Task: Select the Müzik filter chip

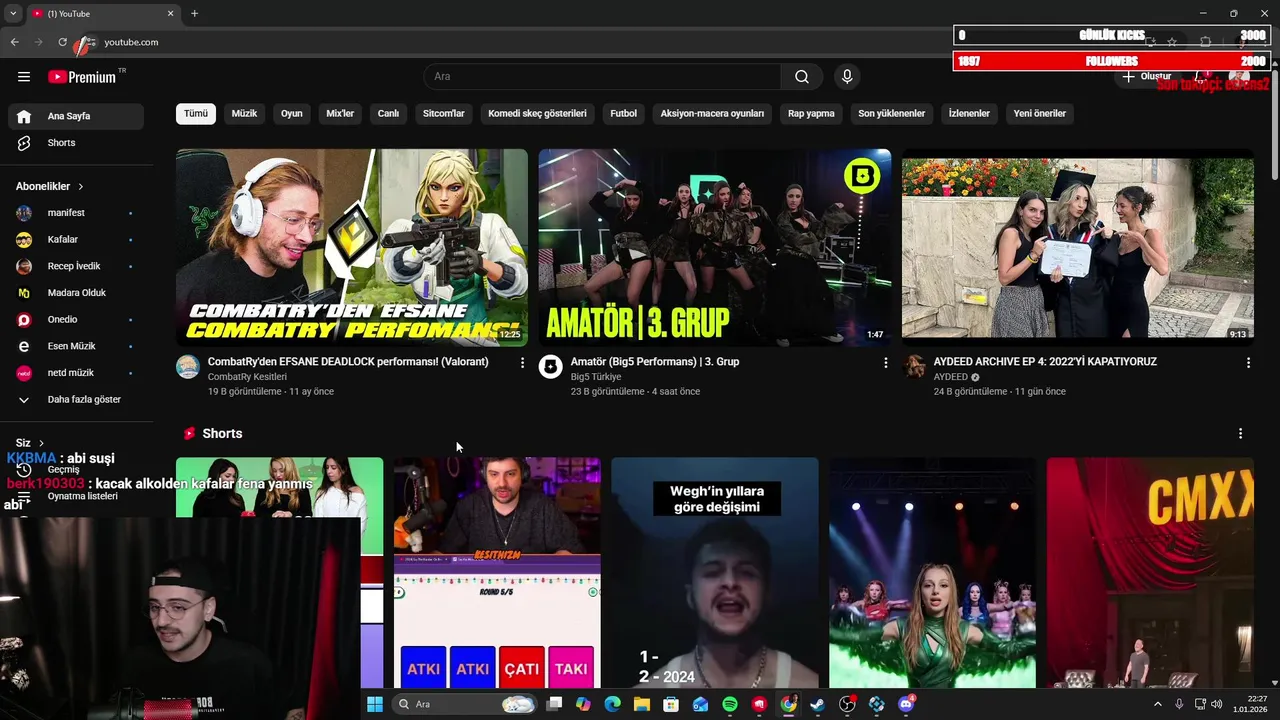Action: coord(244,113)
